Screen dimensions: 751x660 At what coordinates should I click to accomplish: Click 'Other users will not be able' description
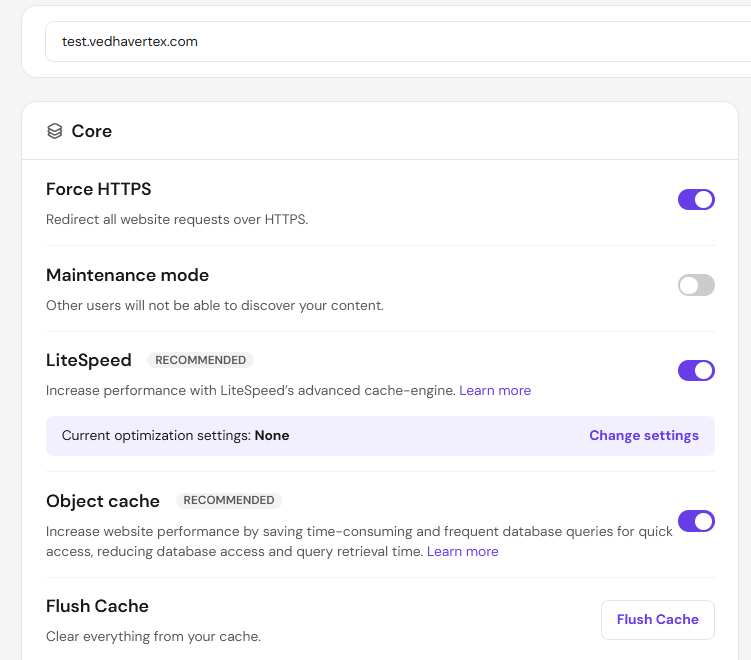tap(215, 305)
